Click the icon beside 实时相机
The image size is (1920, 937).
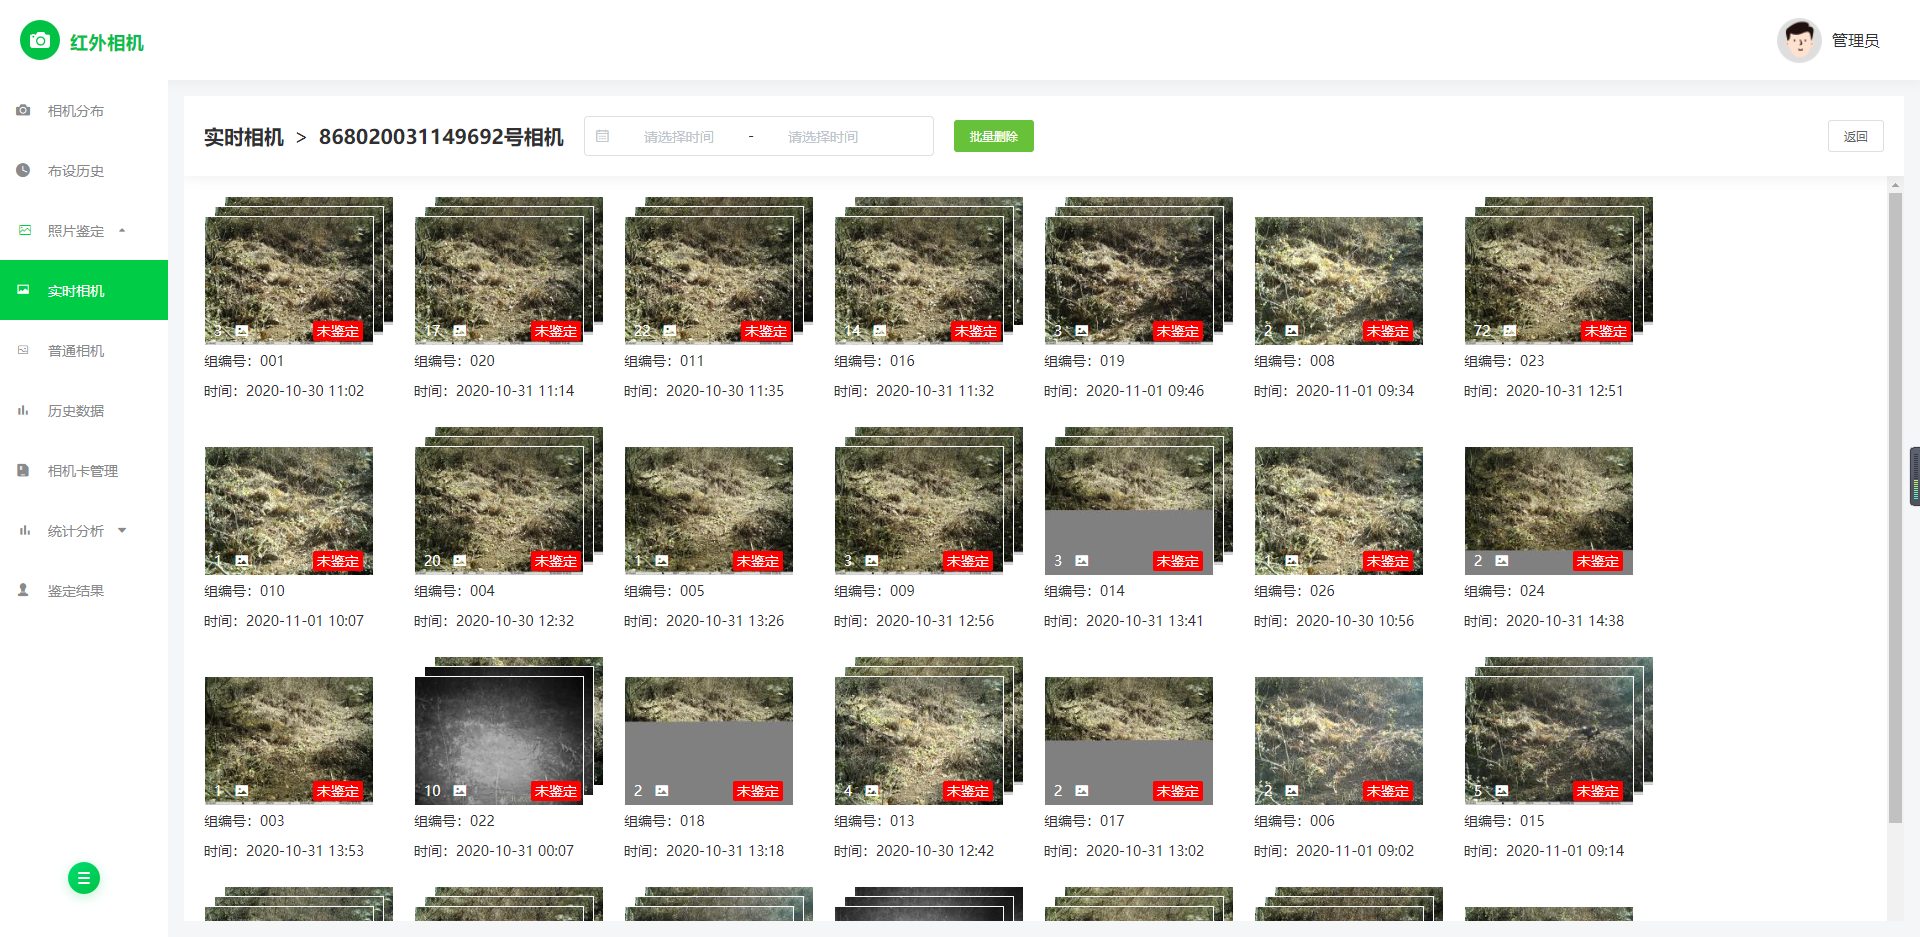tap(23, 290)
